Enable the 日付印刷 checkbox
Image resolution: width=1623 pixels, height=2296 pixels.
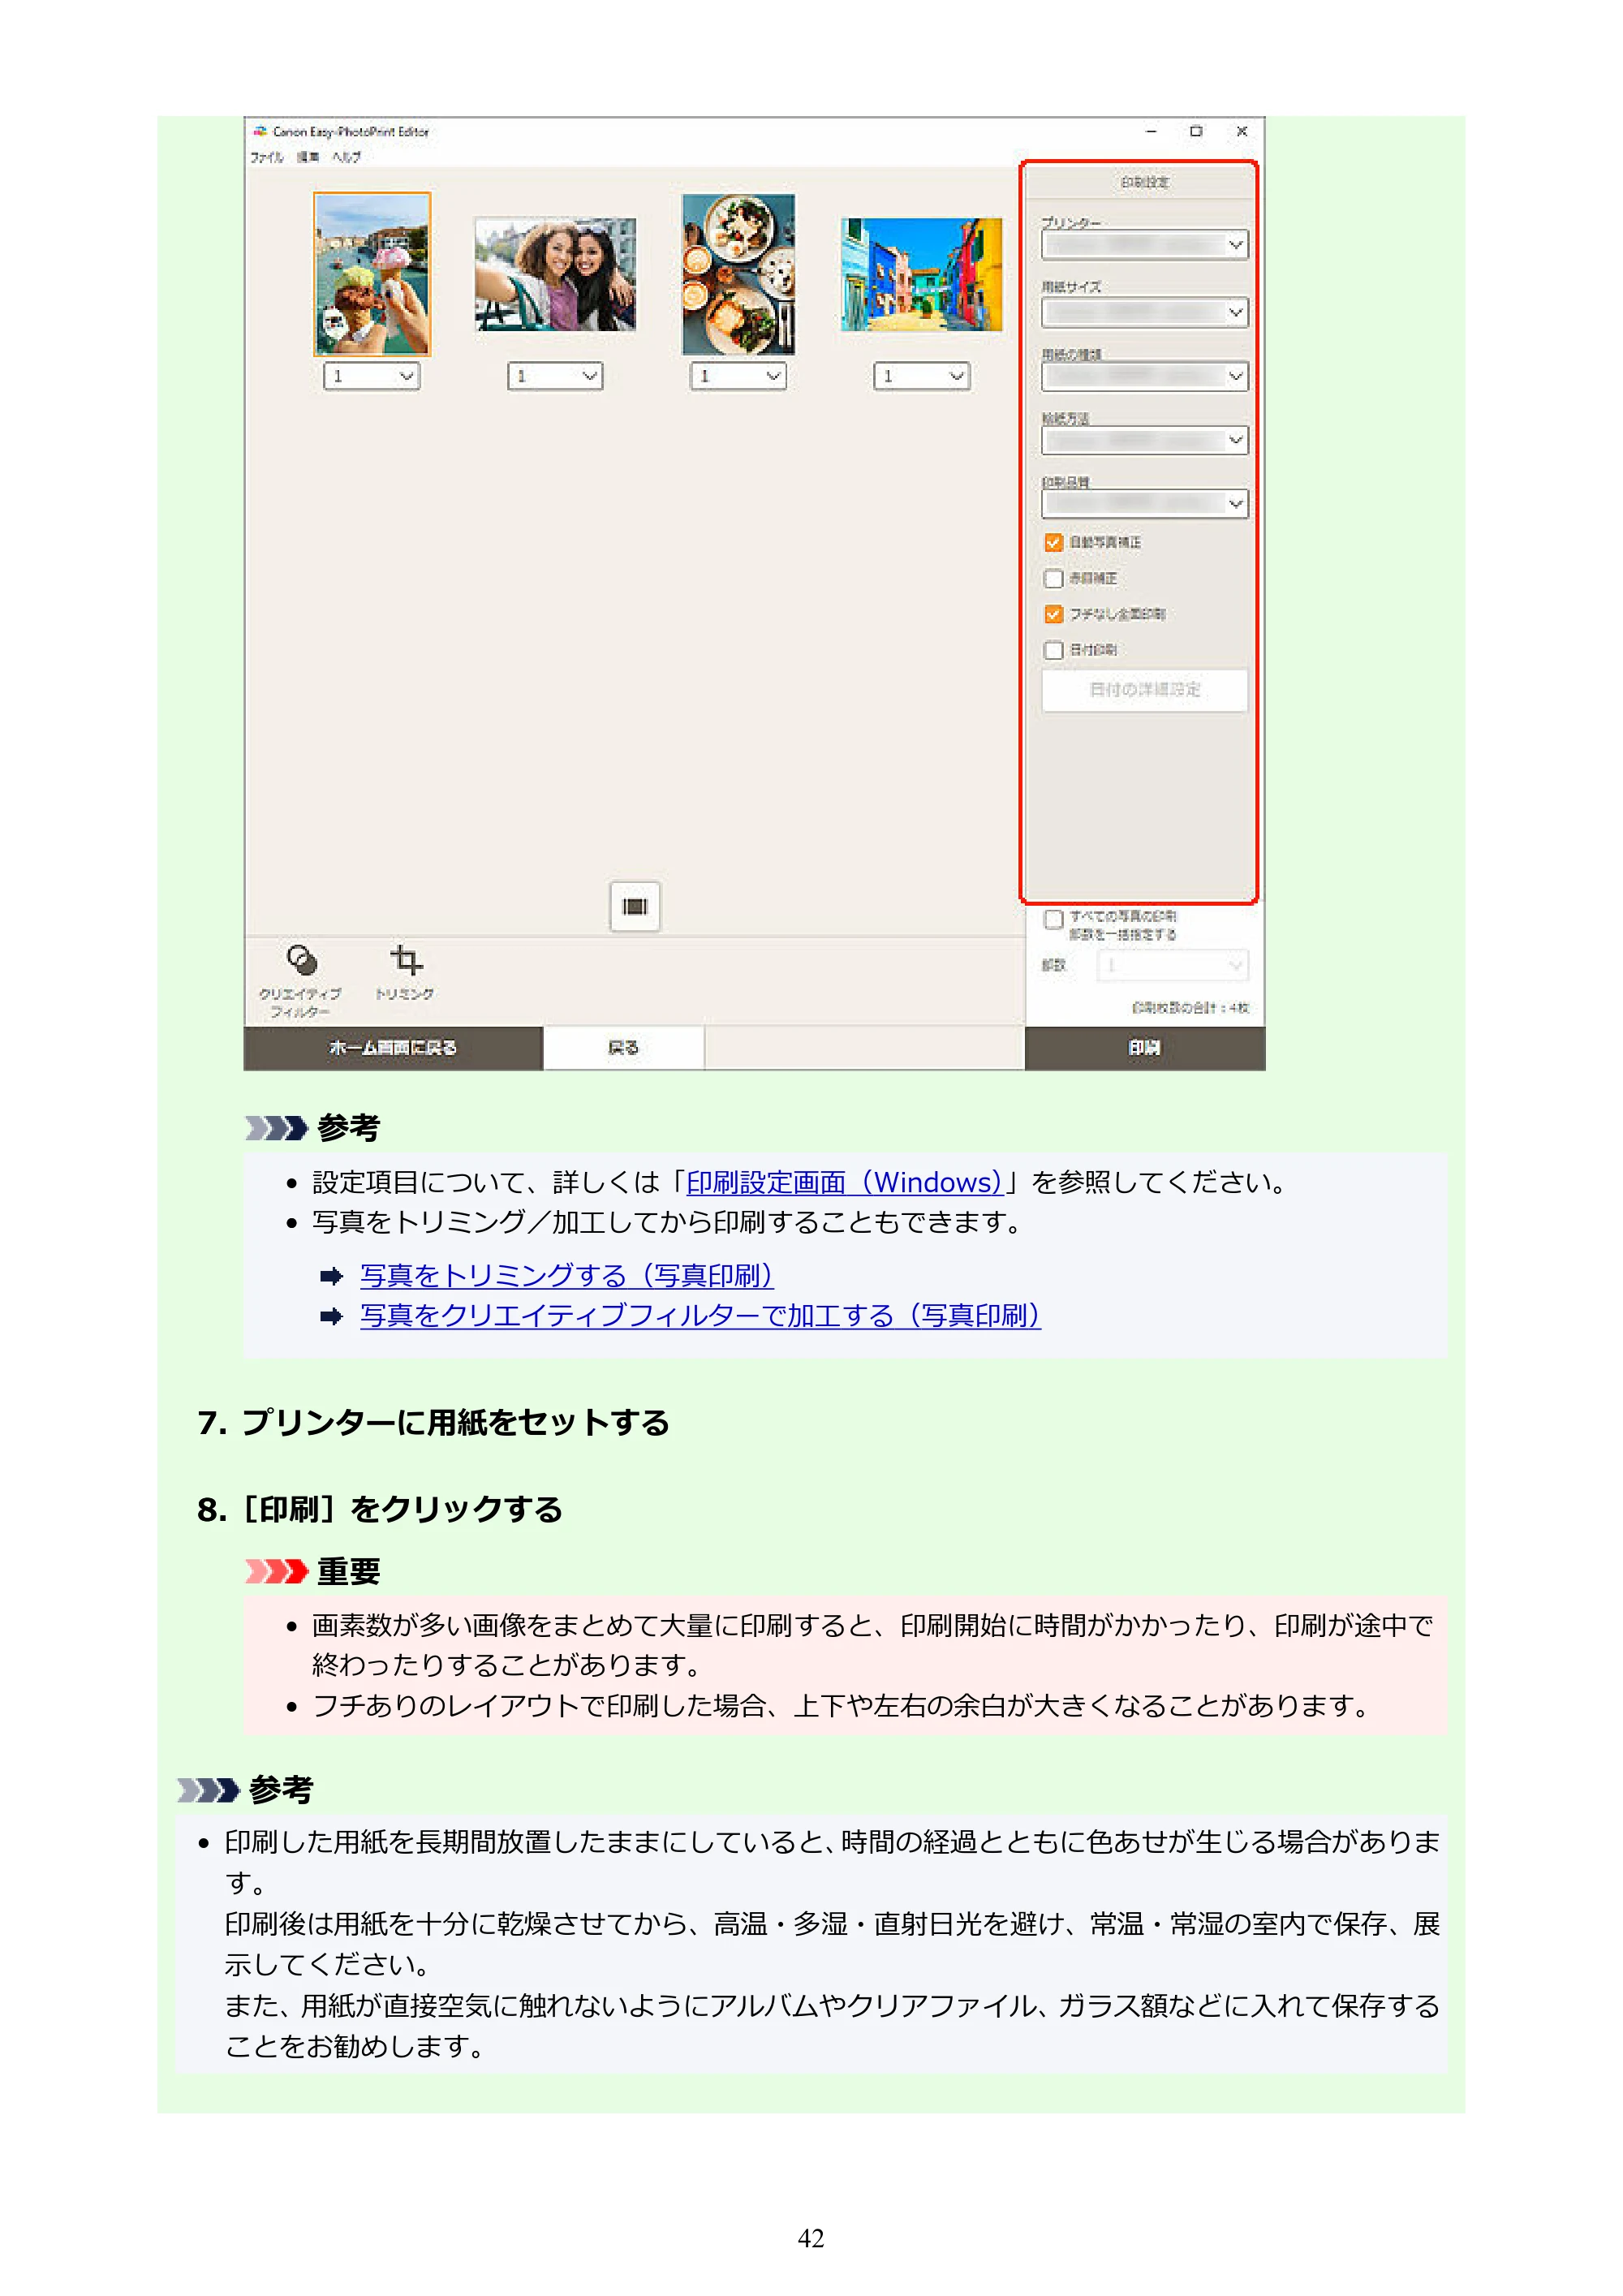click(x=1053, y=650)
